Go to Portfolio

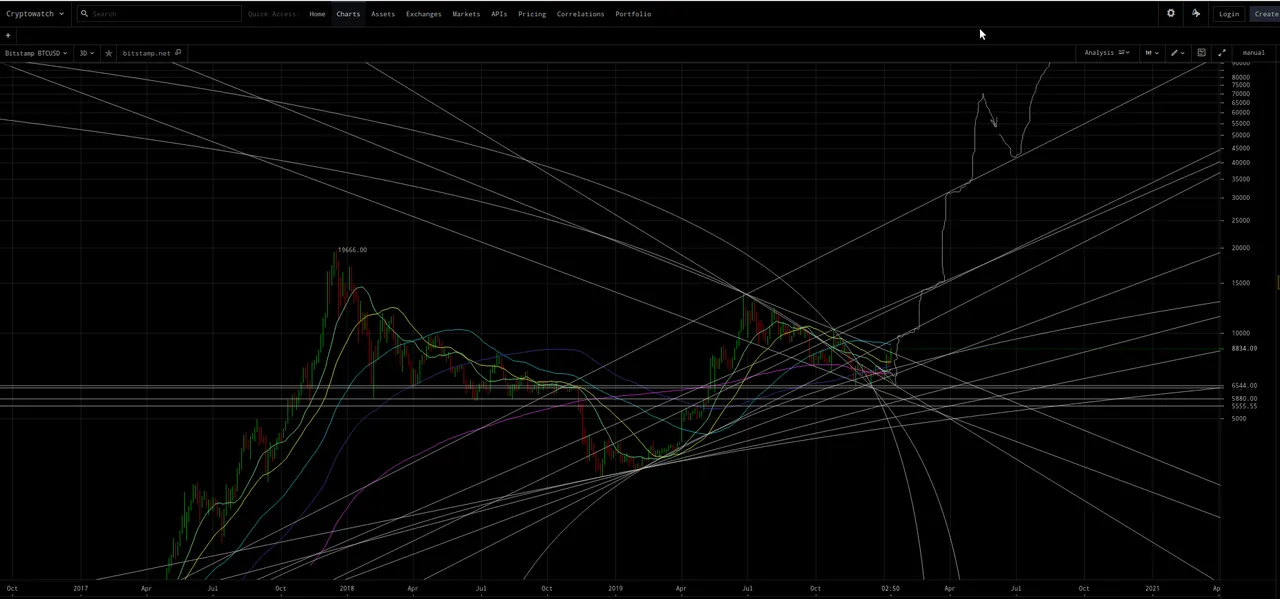pos(633,14)
